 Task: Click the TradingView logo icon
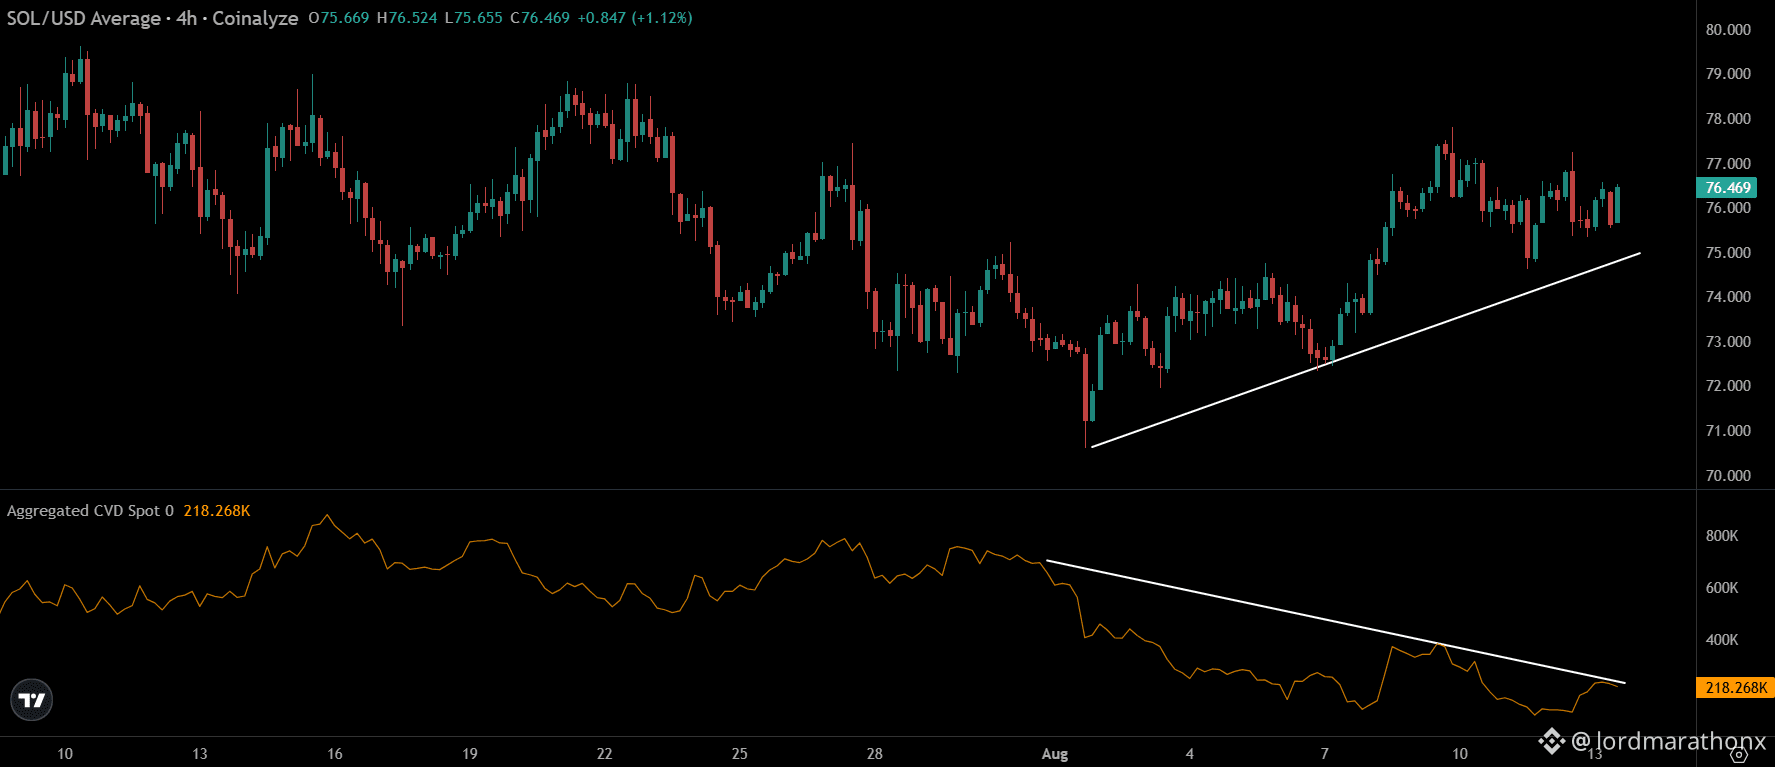[32, 700]
